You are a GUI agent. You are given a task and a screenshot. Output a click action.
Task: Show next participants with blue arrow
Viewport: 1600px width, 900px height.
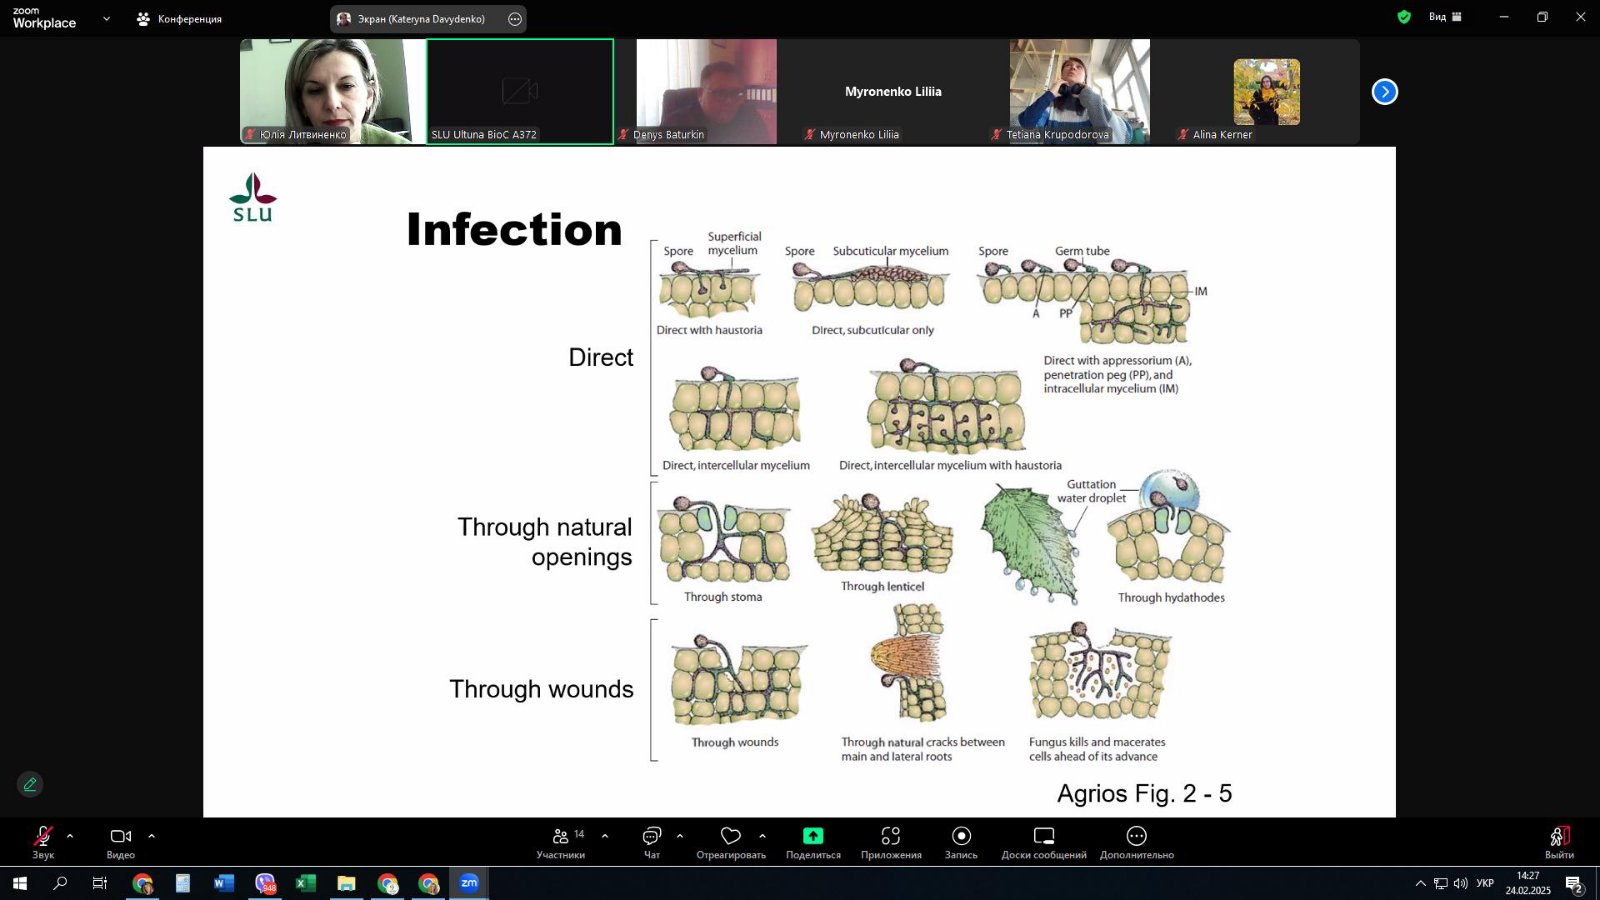(1384, 92)
